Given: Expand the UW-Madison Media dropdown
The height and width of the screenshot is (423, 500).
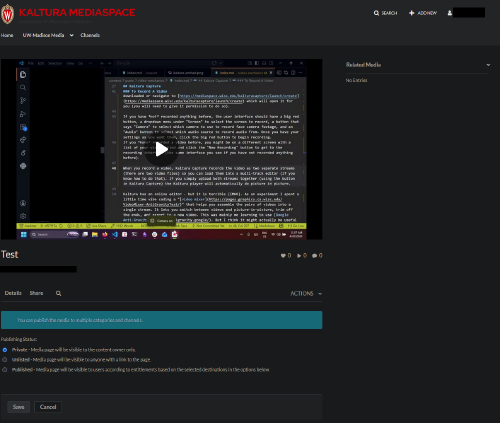Looking at the screenshot, I should [71, 35].
